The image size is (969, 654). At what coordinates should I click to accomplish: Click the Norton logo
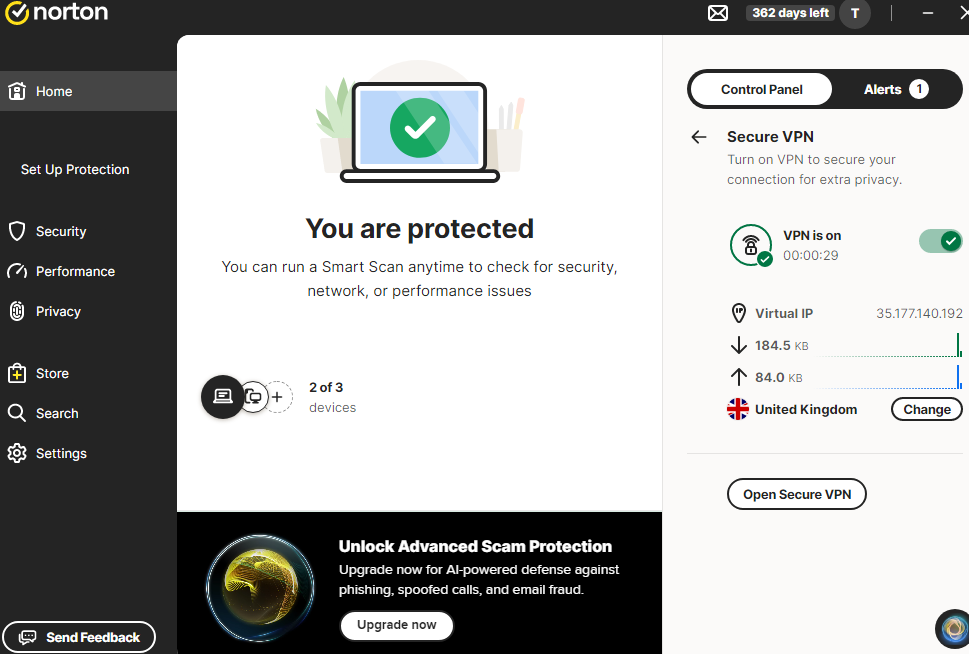coord(56,12)
